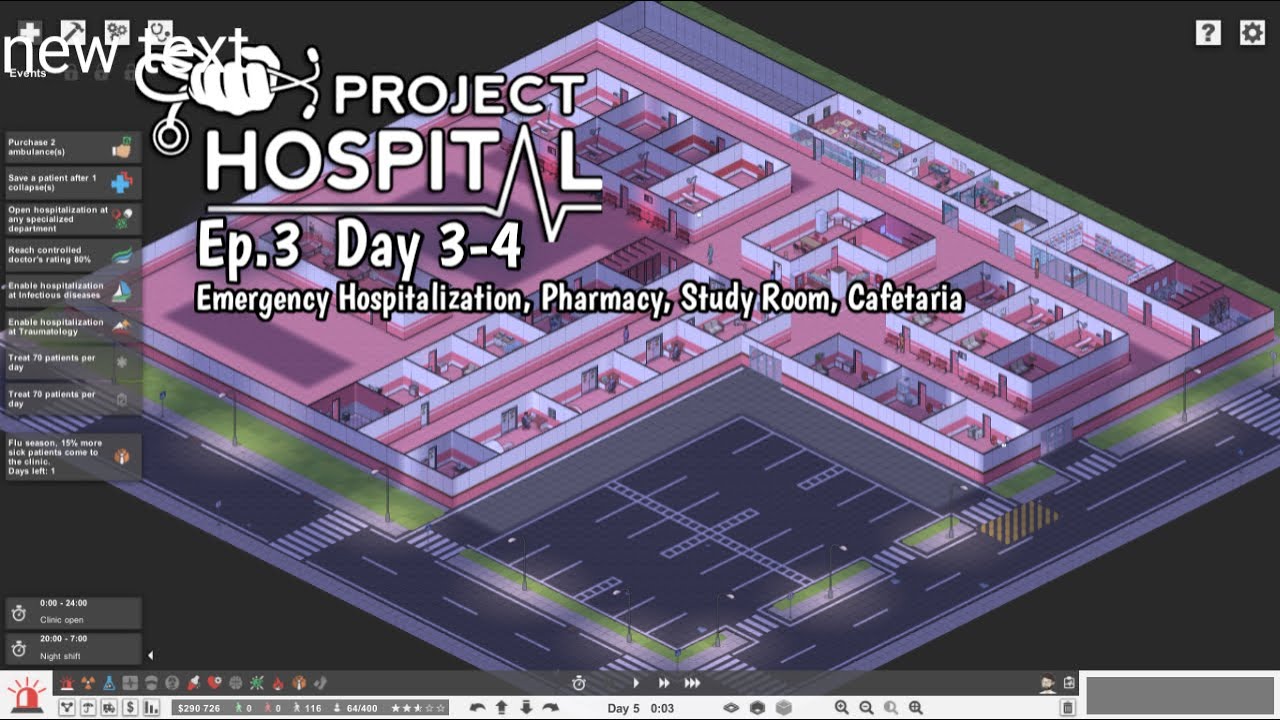This screenshot has height=720, width=1280.
Task: Click the stopwatch icon in the speed bar
Action: (579, 683)
